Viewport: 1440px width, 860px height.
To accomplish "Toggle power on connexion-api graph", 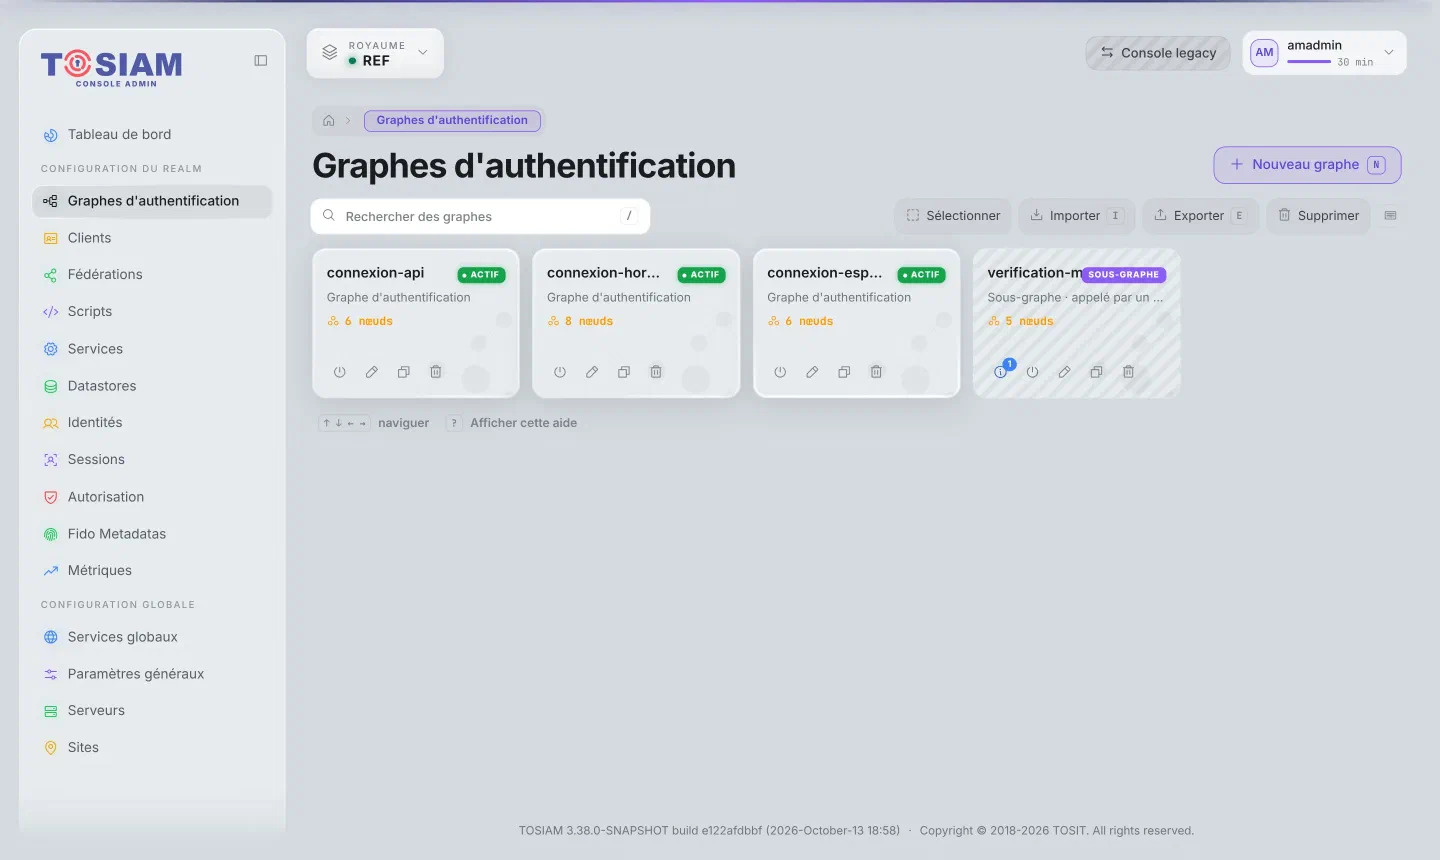I will (x=340, y=372).
